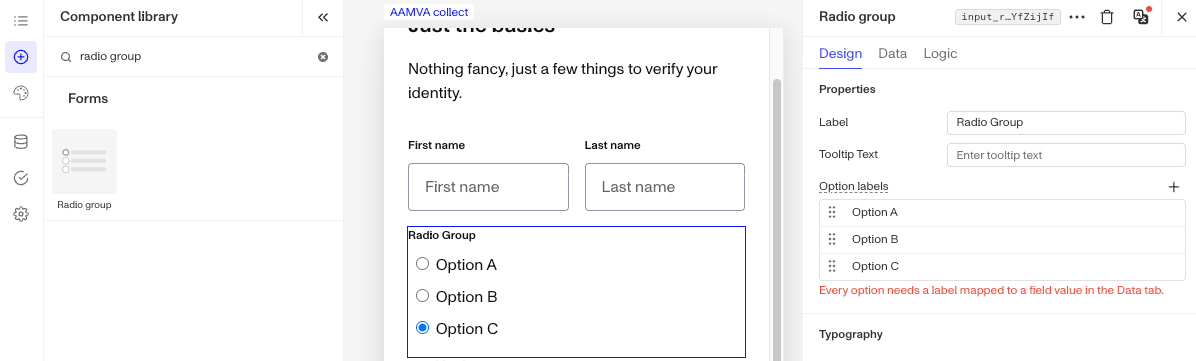
Task: Click the Forms category heading
Action: [x=88, y=98]
